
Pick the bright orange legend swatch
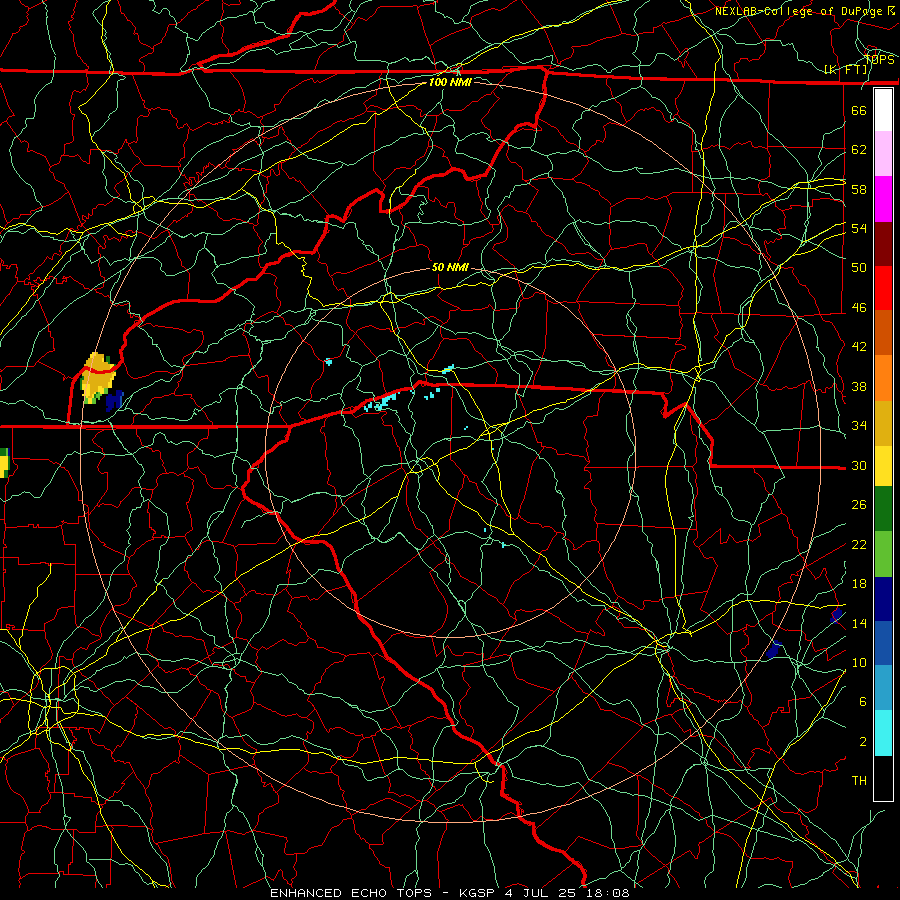coord(883,377)
